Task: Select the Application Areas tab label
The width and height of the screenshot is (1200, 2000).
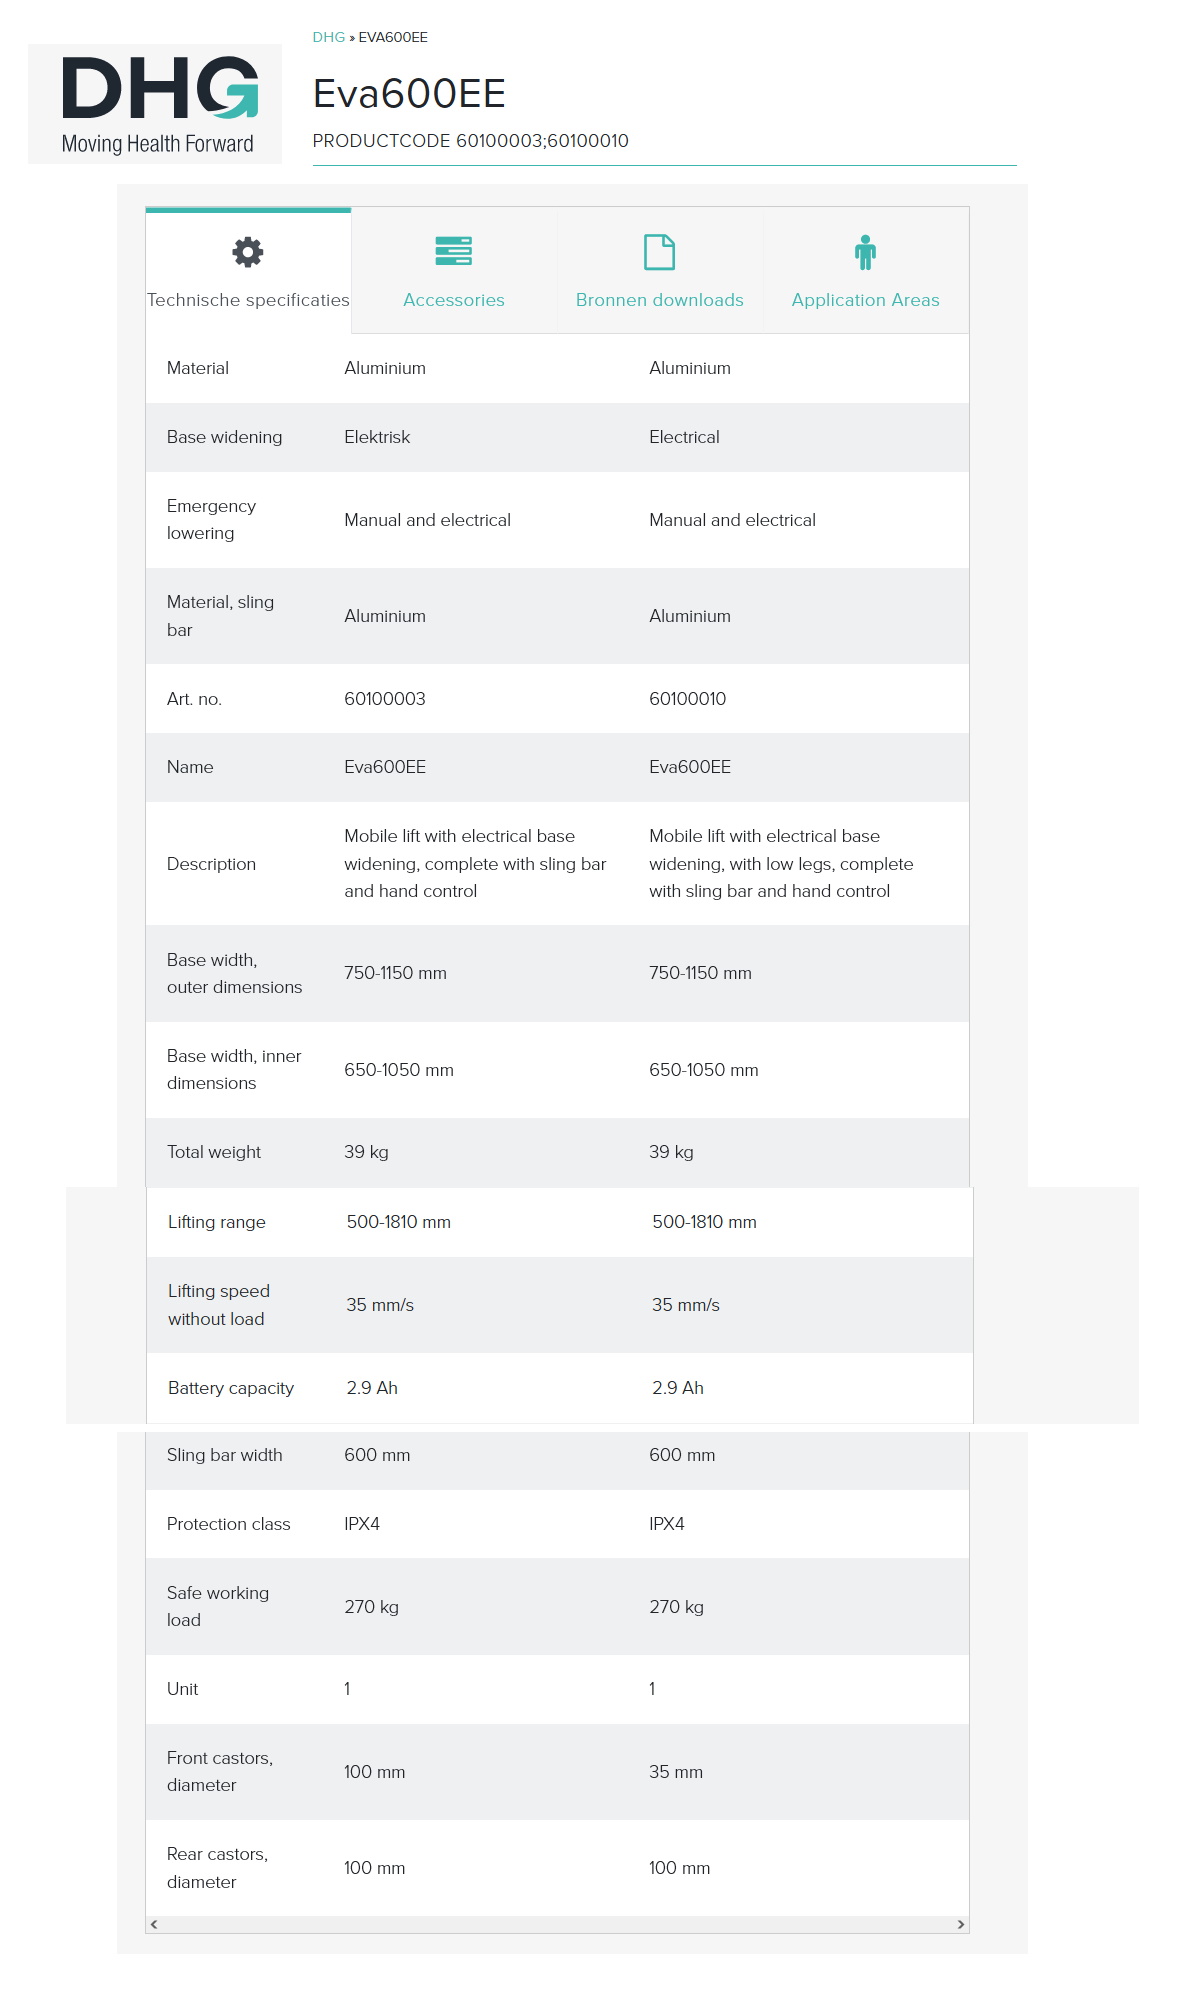Action: tap(865, 300)
